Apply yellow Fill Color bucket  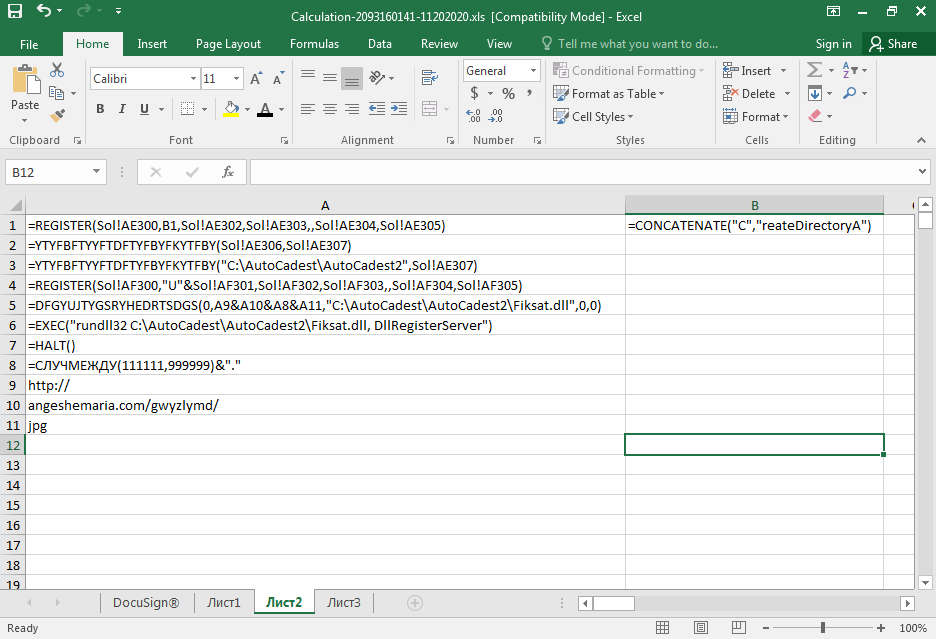(231, 109)
